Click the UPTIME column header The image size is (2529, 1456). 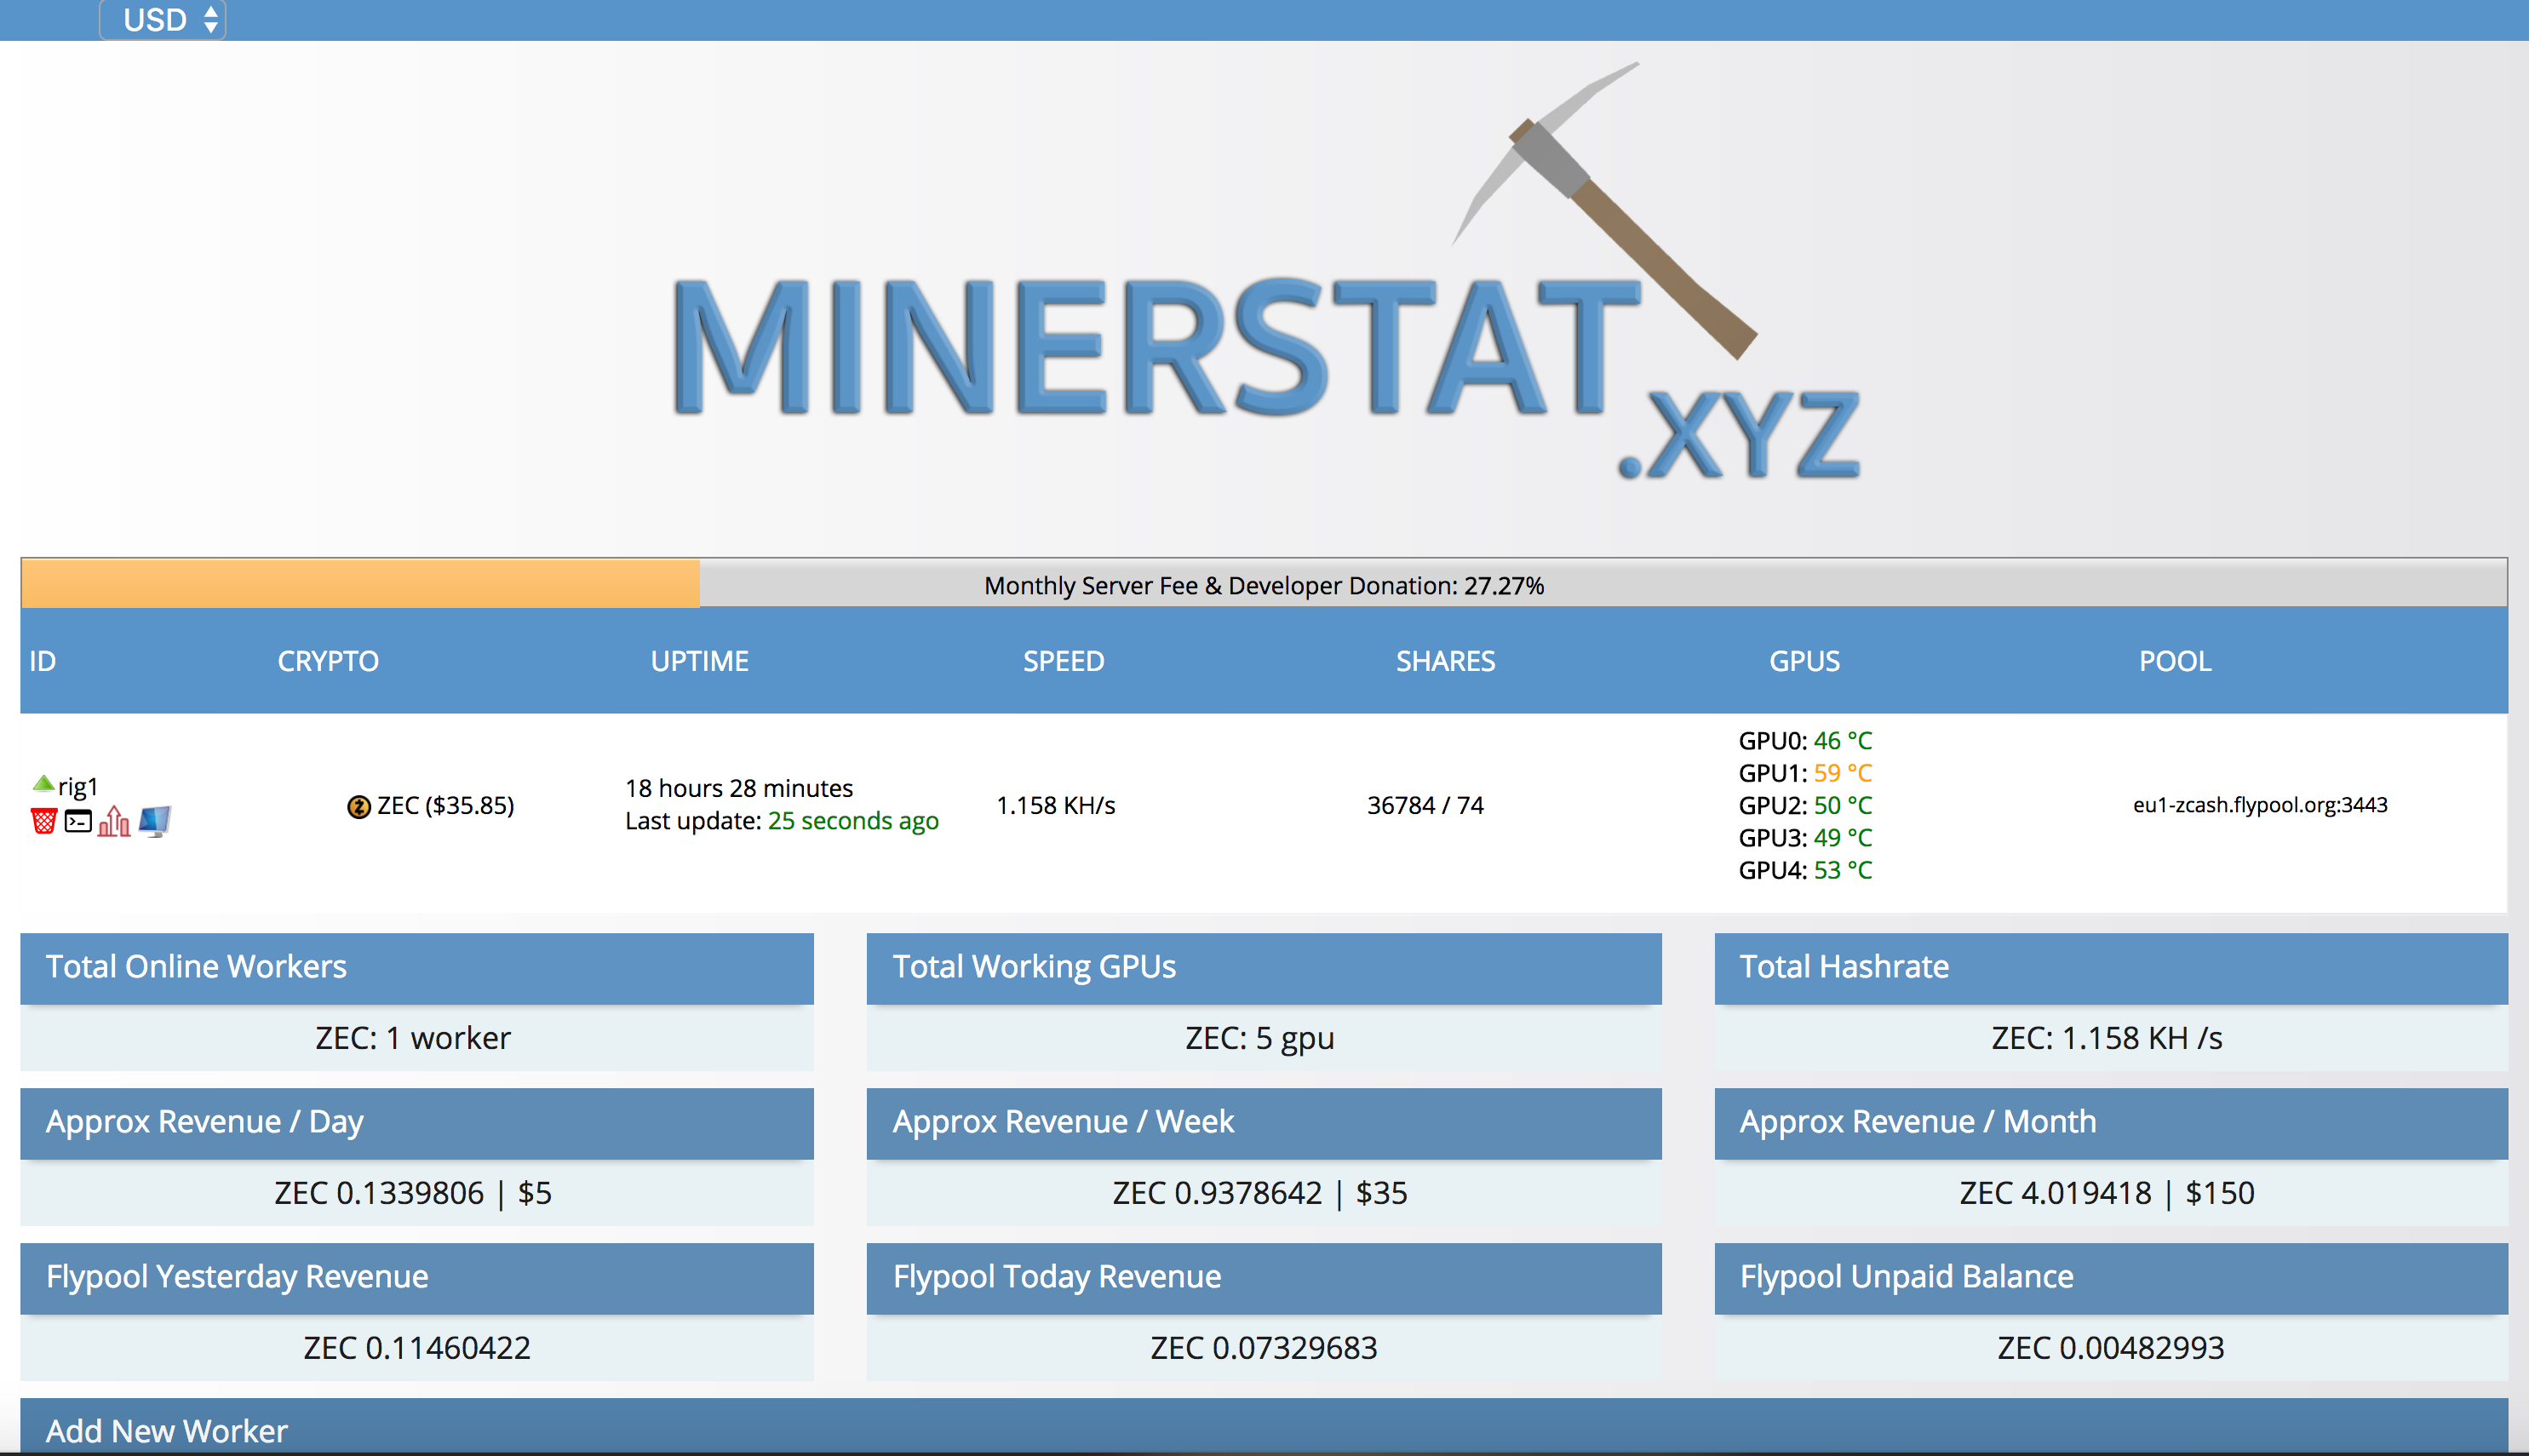coord(700,661)
